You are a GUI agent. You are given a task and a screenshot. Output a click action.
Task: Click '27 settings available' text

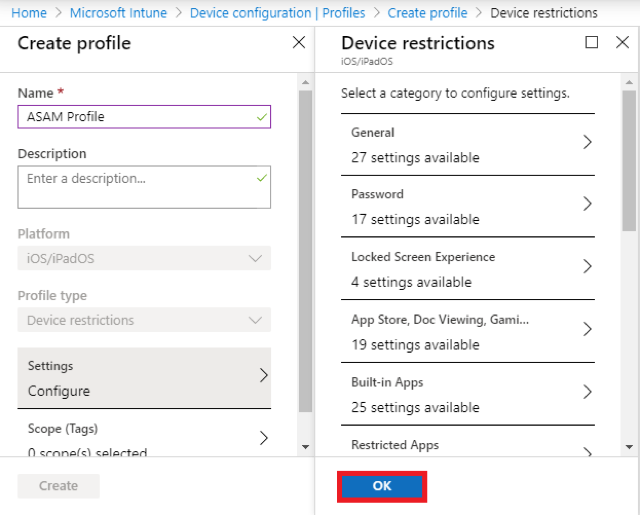click(415, 158)
